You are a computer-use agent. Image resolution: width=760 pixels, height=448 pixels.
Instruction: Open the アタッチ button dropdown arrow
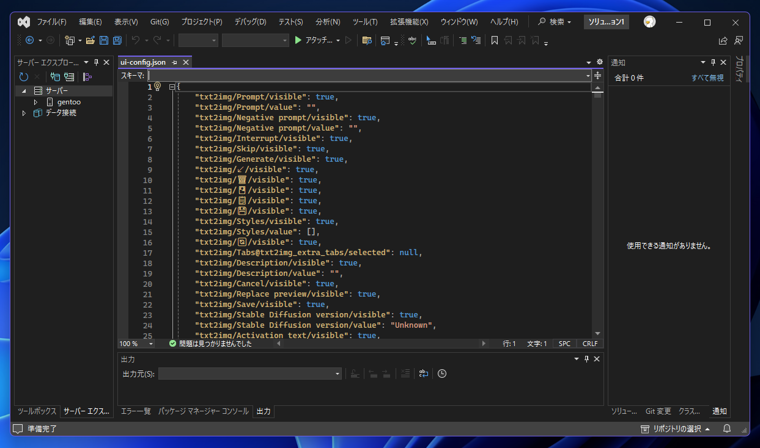click(338, 41)
